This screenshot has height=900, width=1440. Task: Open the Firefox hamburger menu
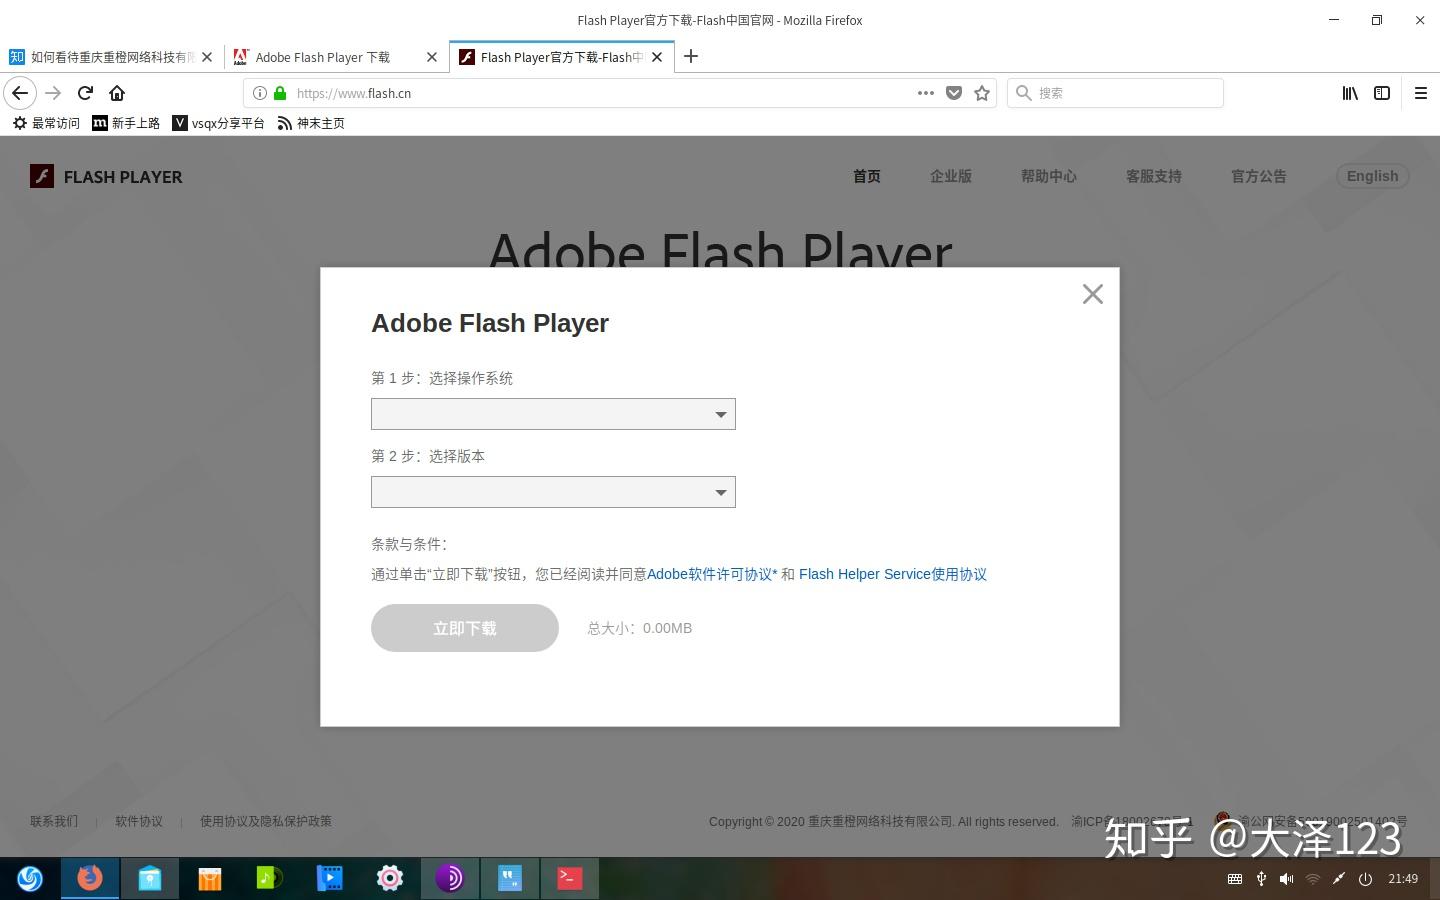pos(1421,93)
